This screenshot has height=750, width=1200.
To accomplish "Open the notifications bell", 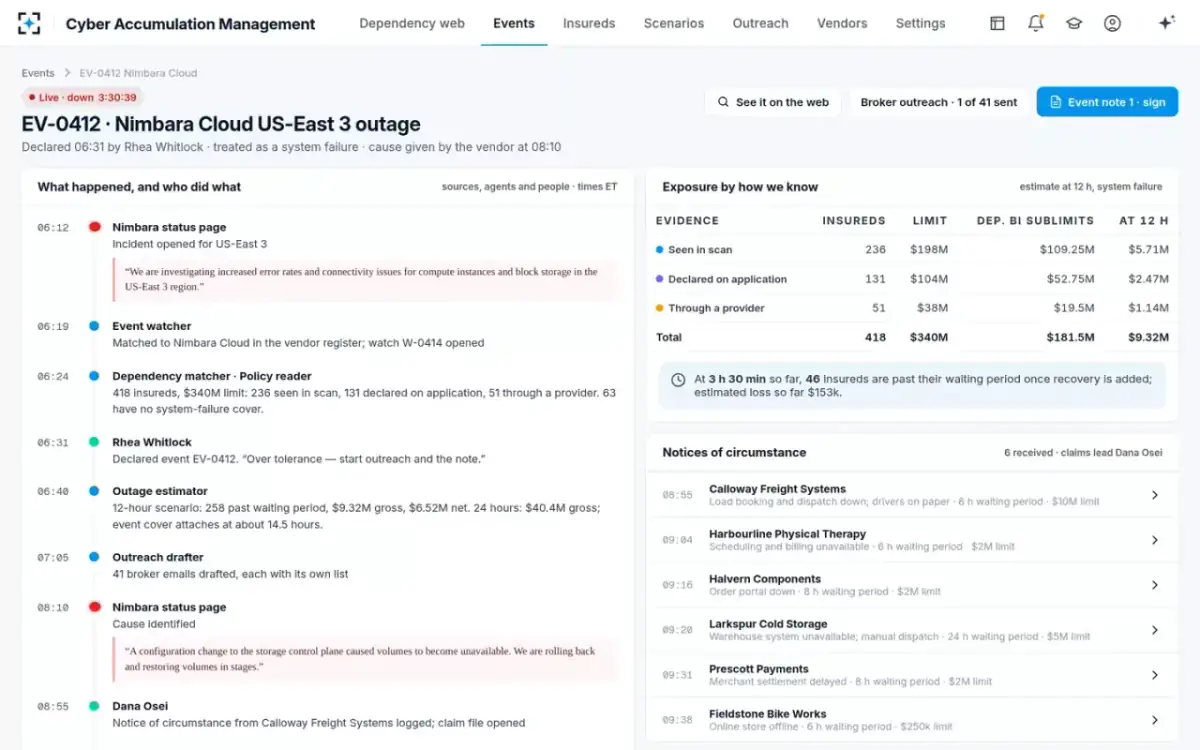I will click(x=1036, y=23).
